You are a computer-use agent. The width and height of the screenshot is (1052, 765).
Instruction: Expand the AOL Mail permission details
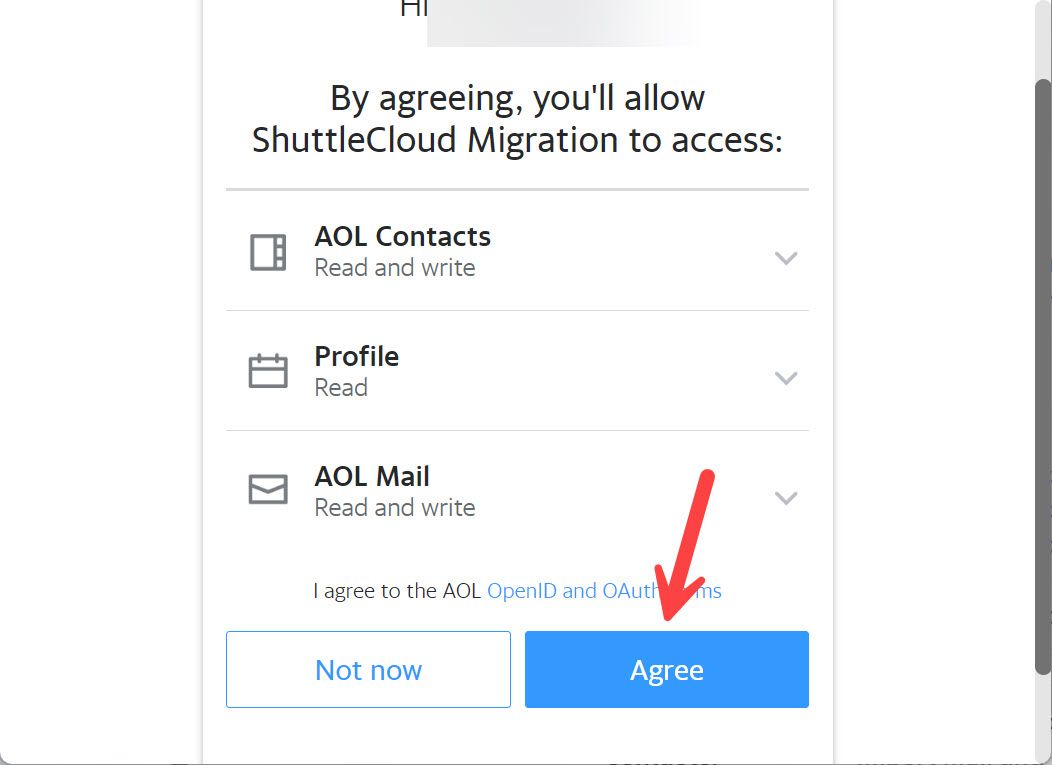pos(786,497)
